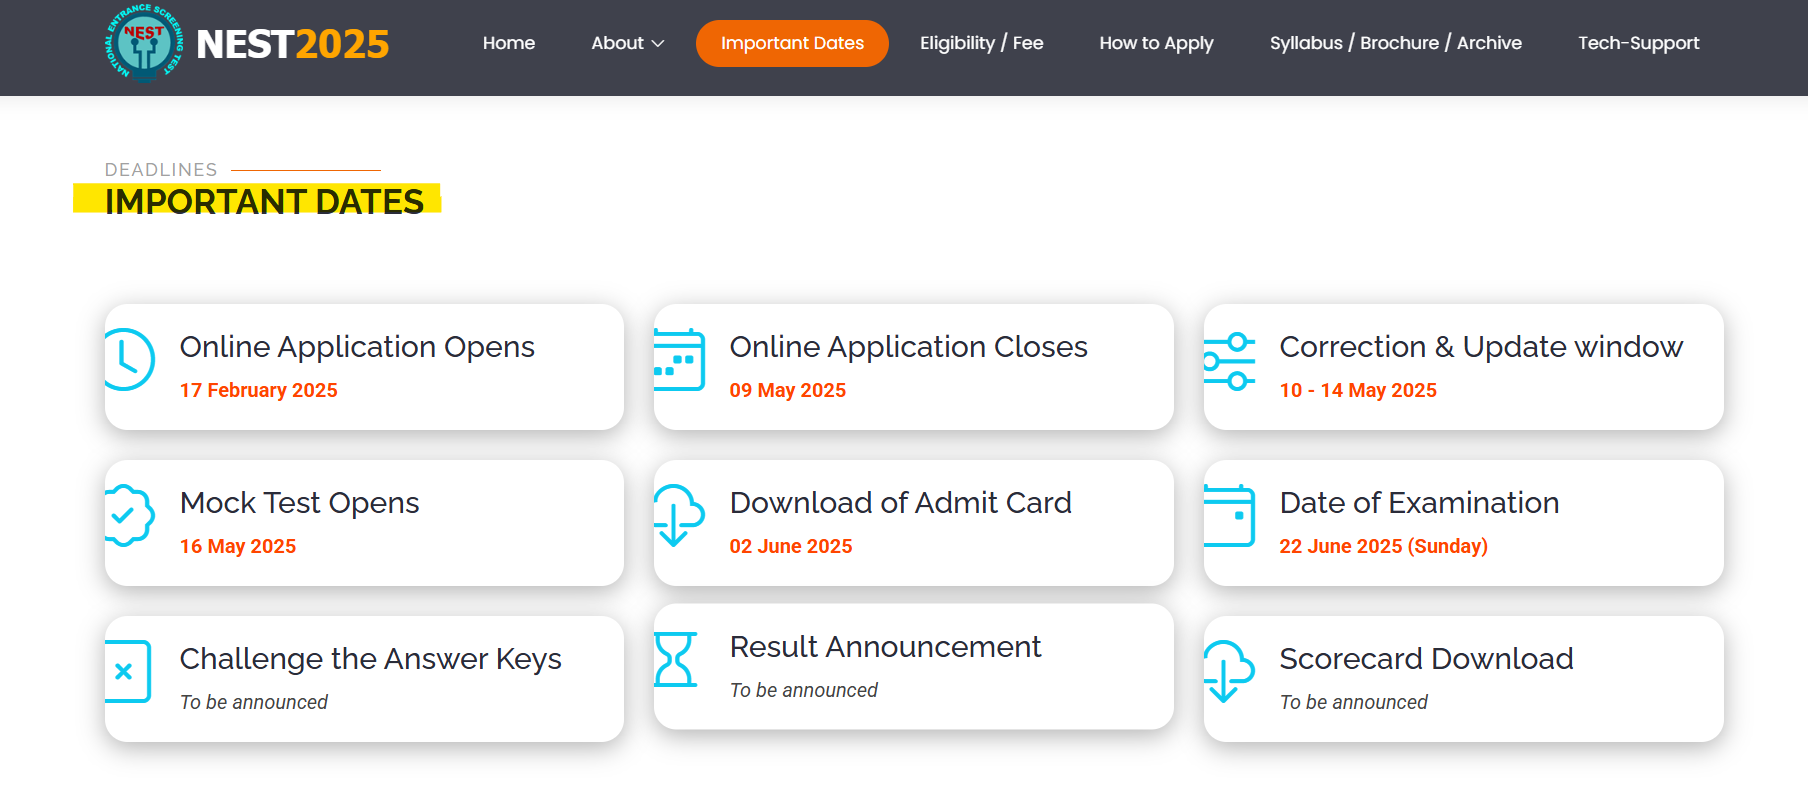Go to the Home page
Screen dimensions: 1808x805
508,43
